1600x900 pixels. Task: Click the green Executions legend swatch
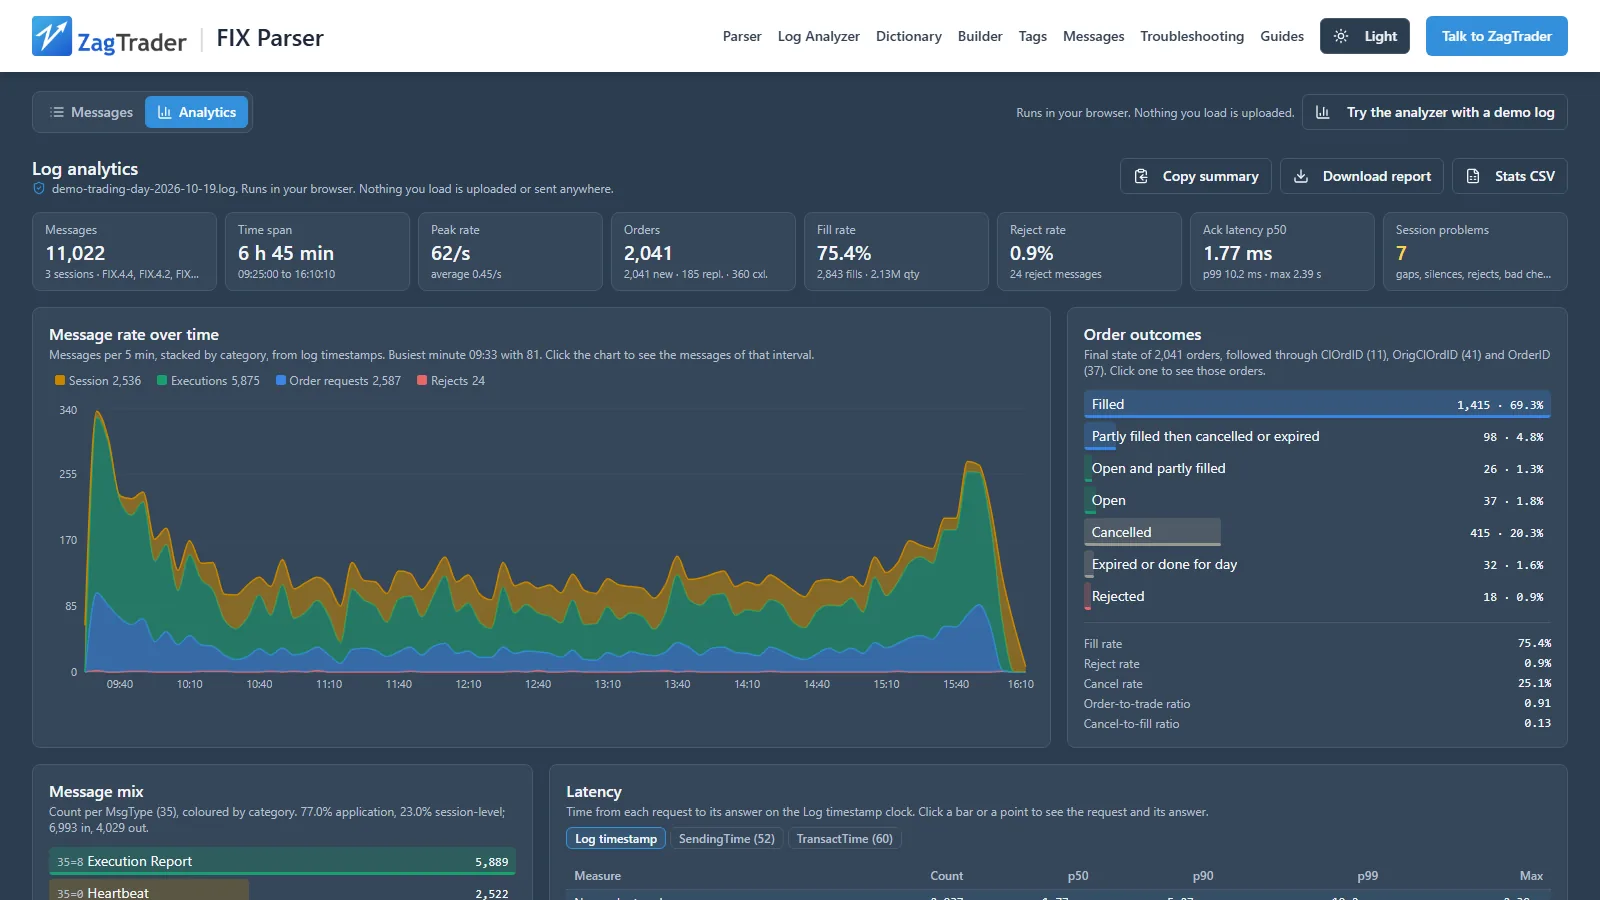pyautogui.click(x=162, y=381)
